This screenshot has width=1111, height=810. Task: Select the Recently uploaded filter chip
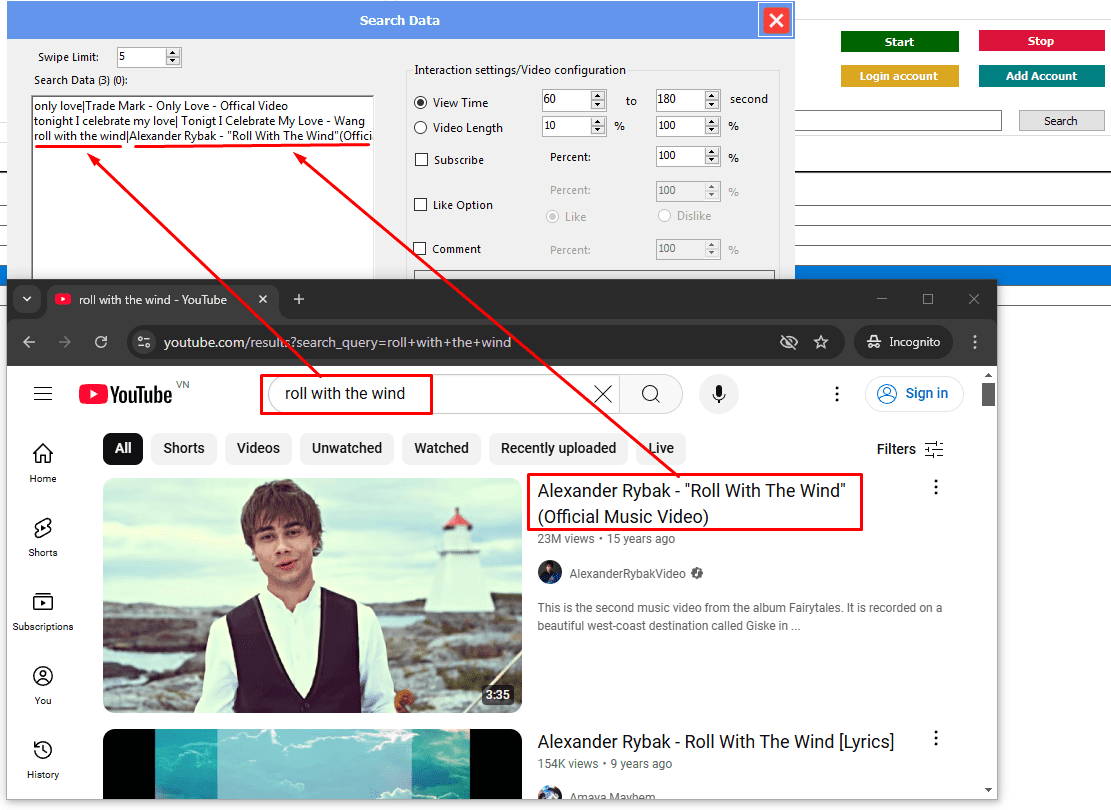click(x=558, y=449)
